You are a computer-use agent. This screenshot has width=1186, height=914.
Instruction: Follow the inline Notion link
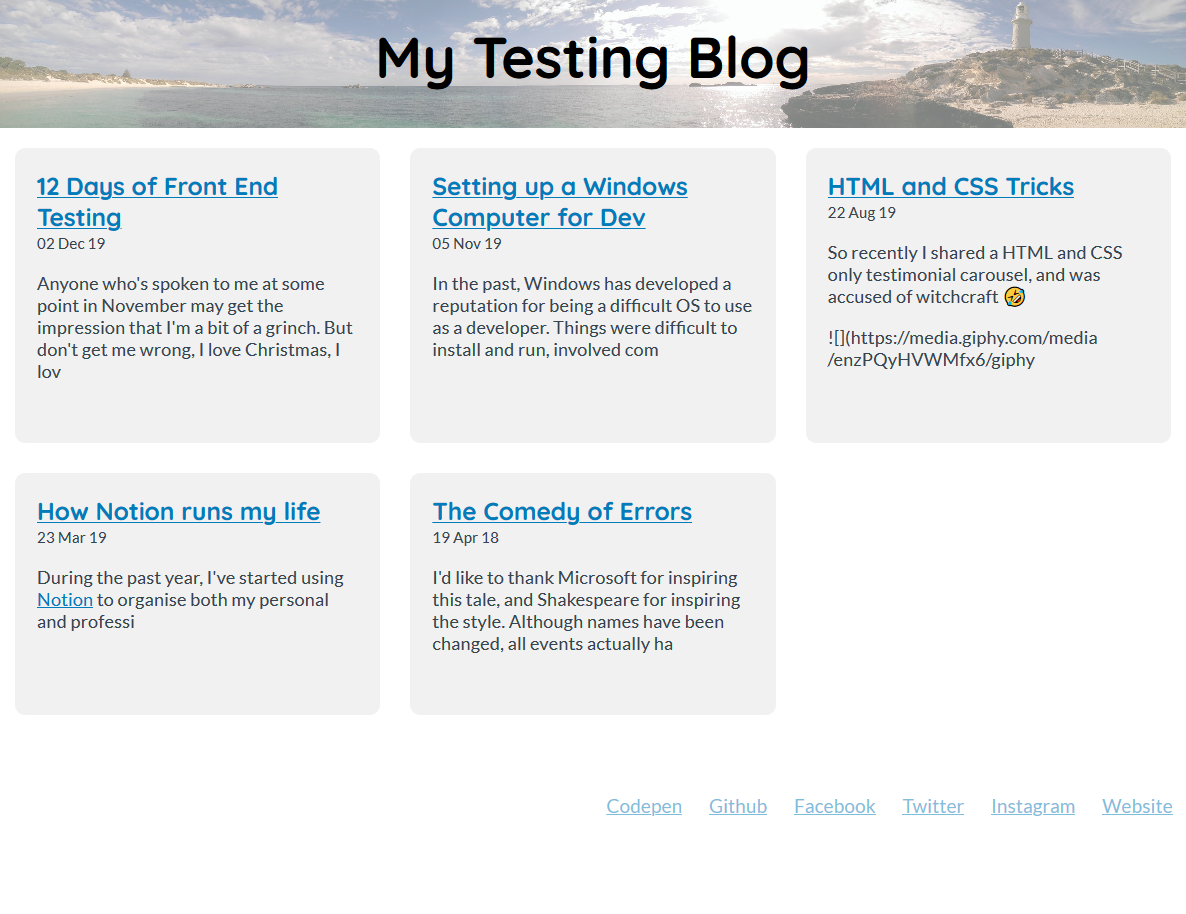pos(65,600)
